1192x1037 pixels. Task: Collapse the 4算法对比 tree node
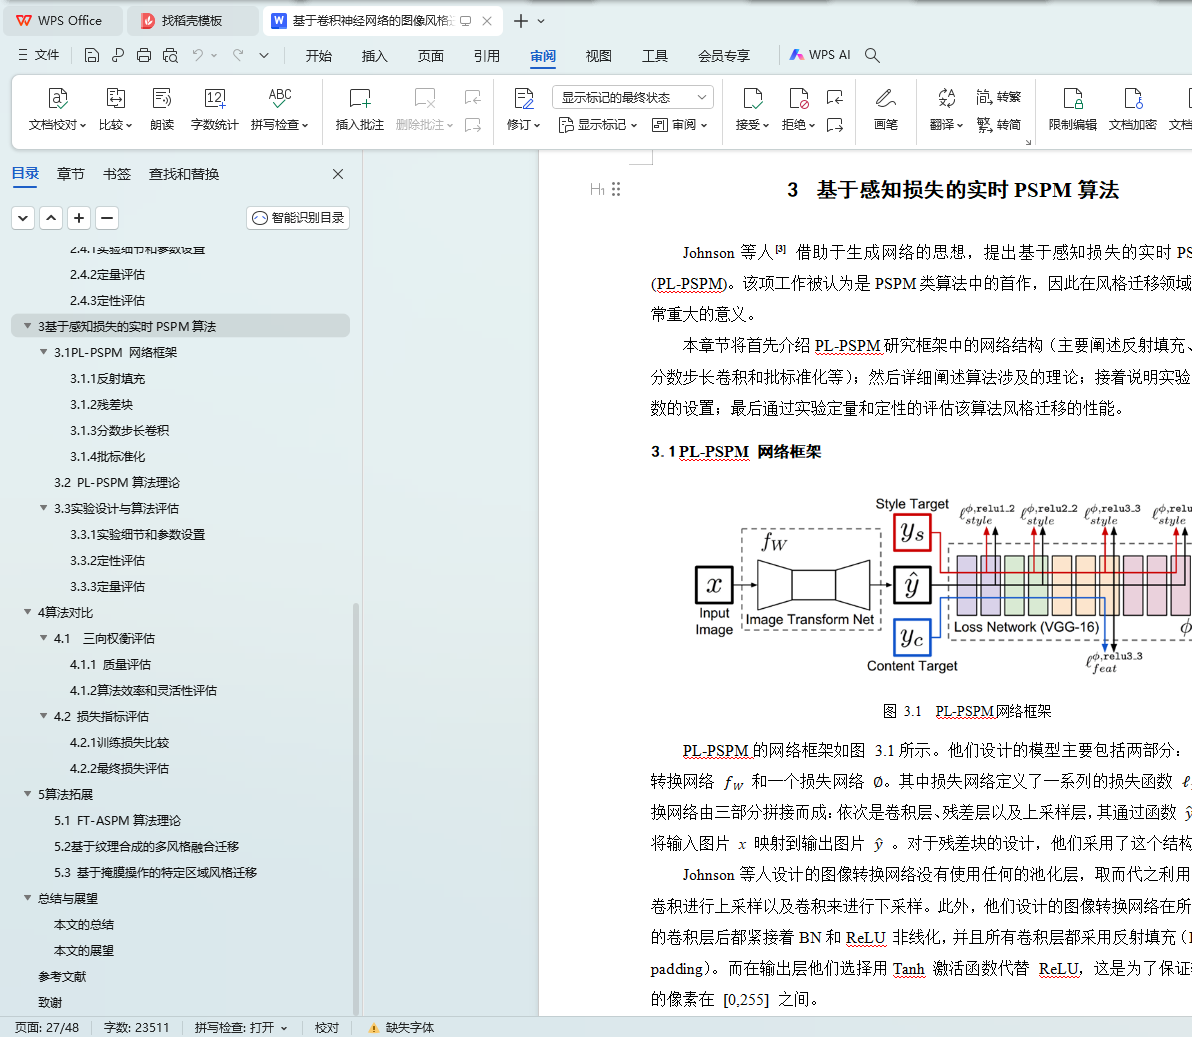(x=27, y=612)
